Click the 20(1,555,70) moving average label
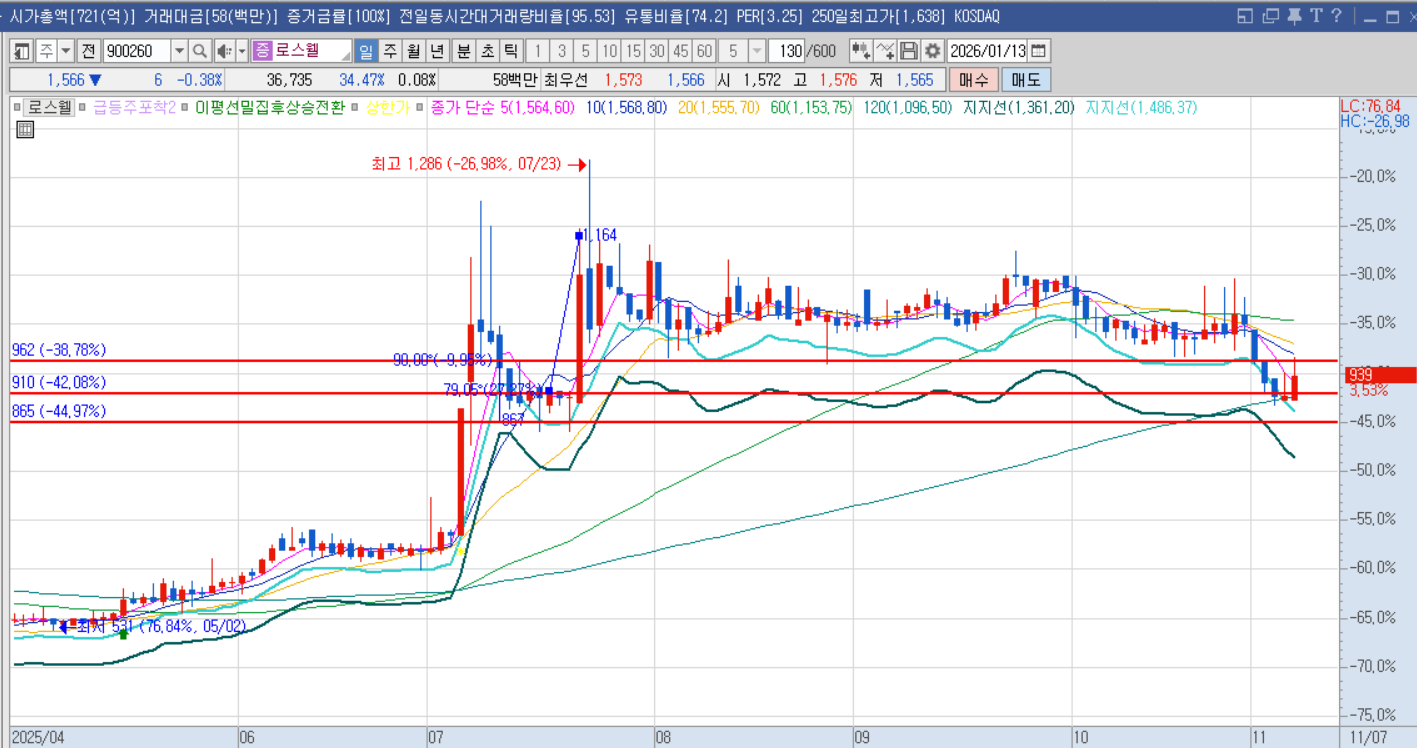Viewport: 1417px width, 748px height. [718, 107]
